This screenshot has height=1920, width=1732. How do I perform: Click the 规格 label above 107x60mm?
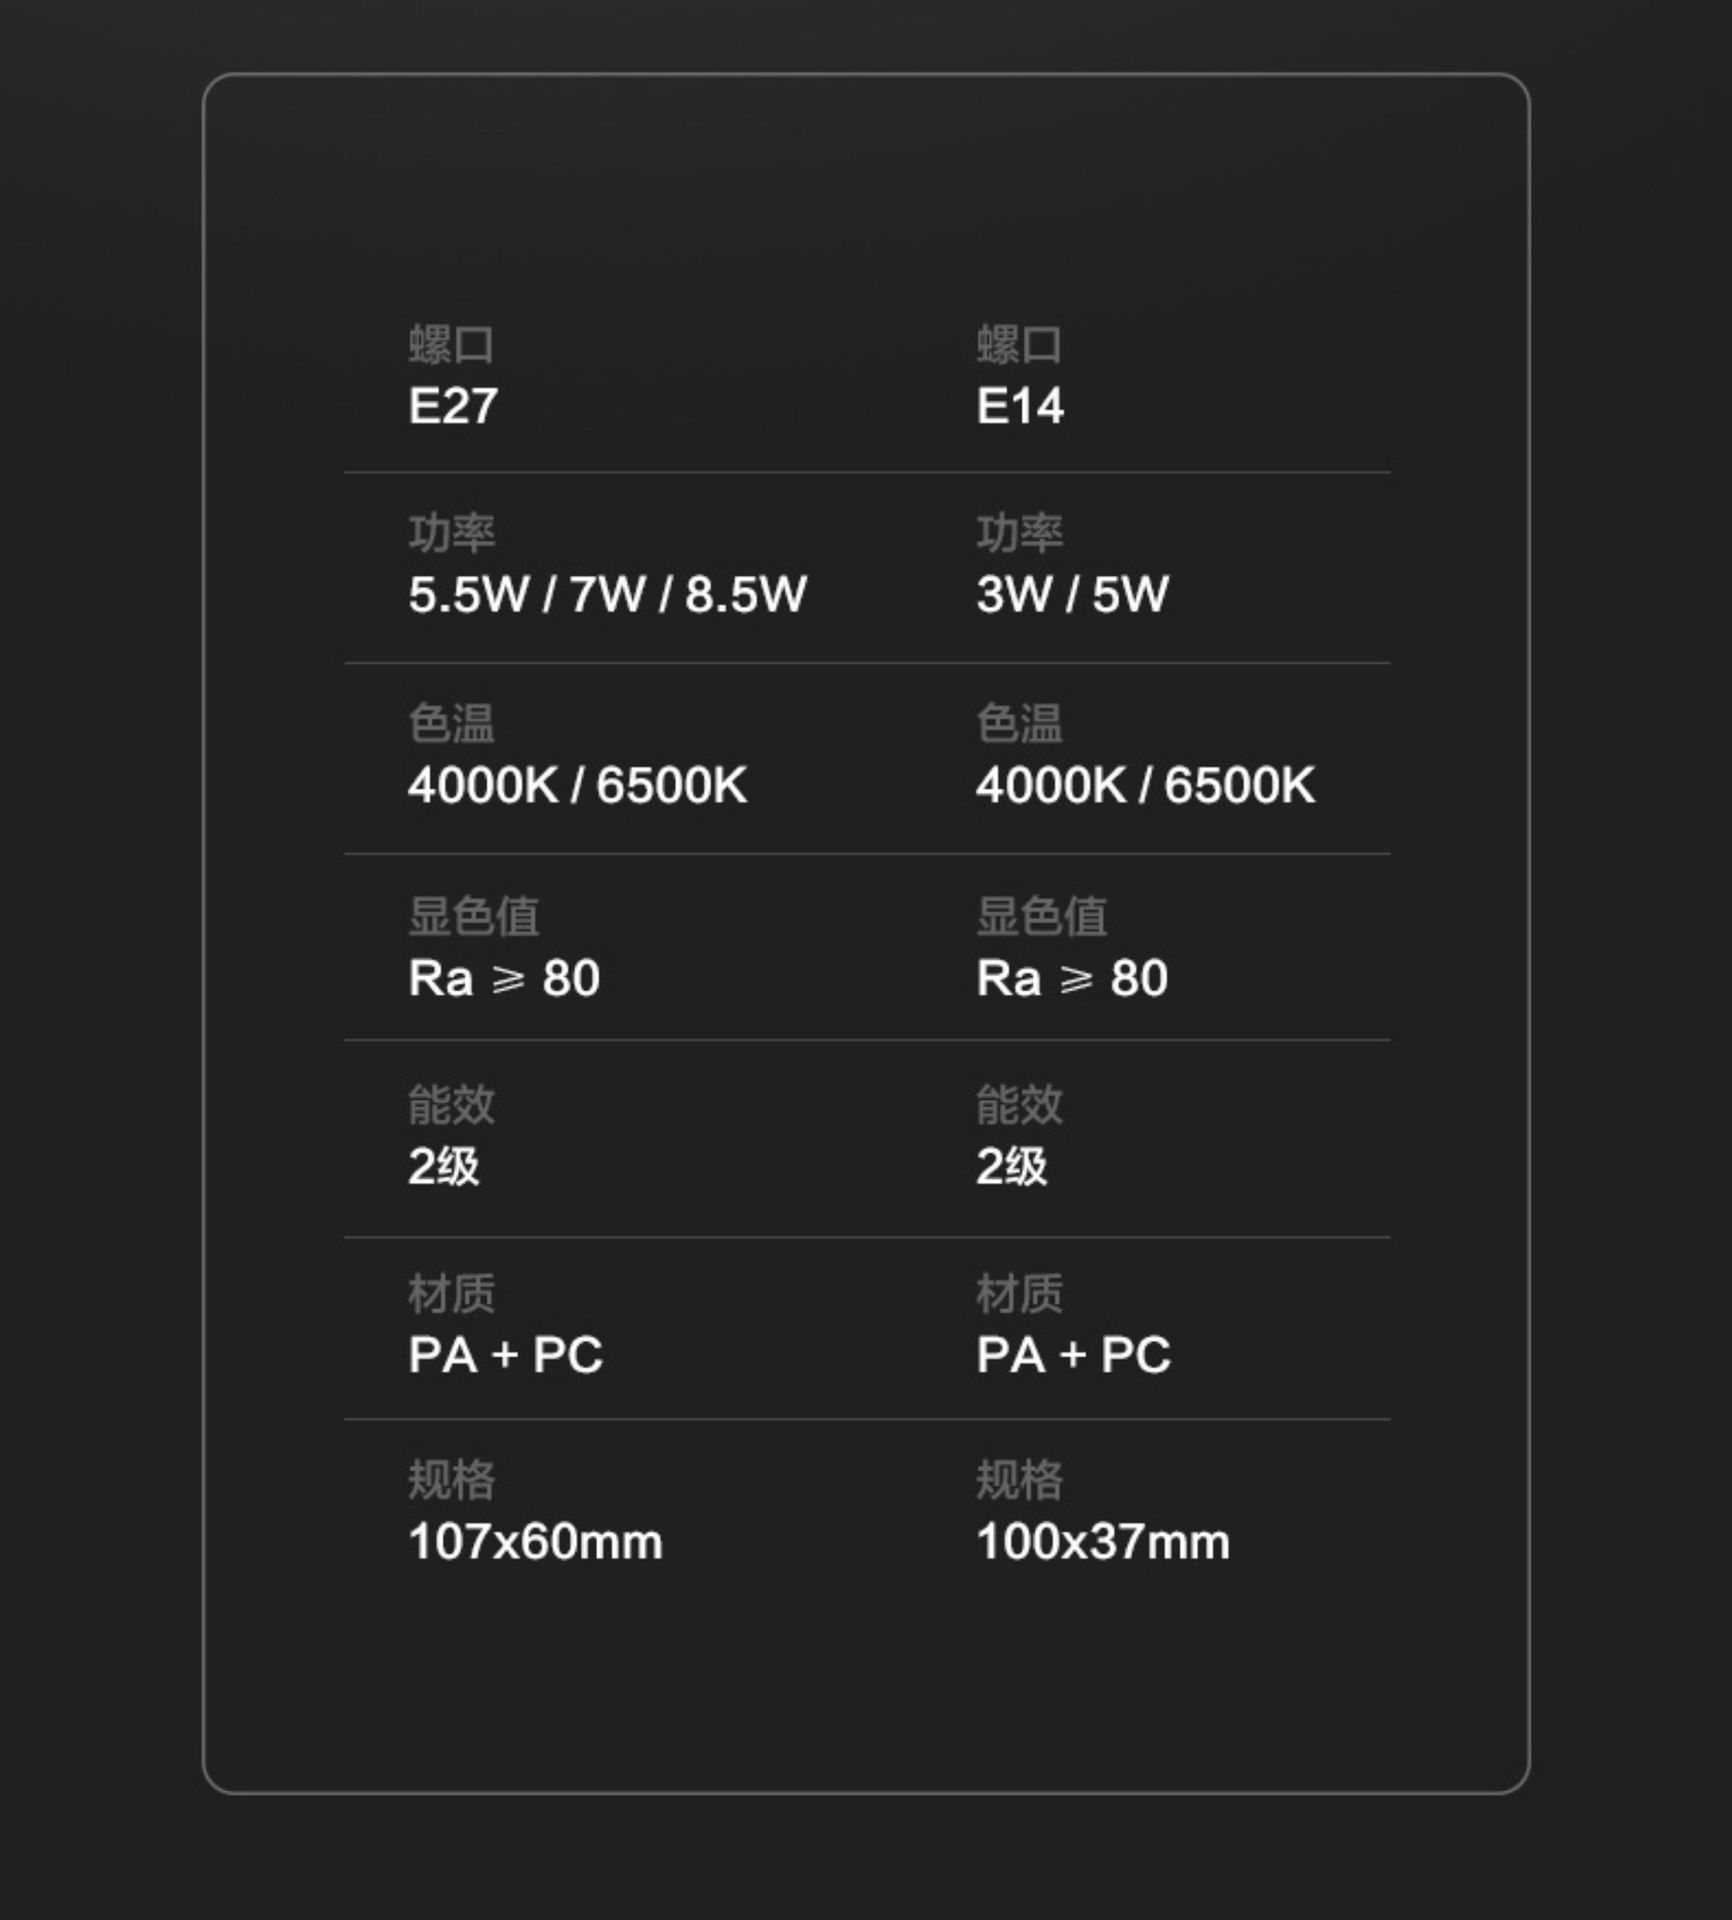click(x=451, y=1480)
